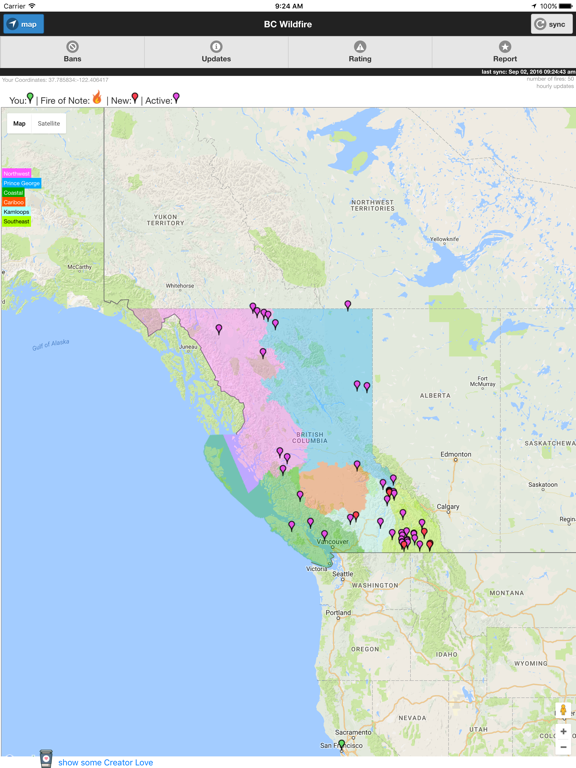The width and height of the screenshot is (576, 768).
Task: Tap the Yellowknife city label
Action: click(444, 239)
